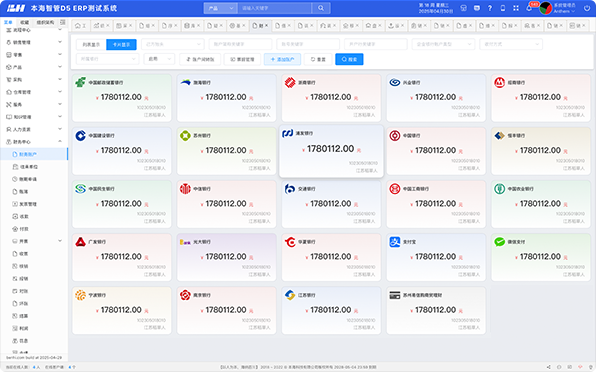596x372 pixels.
Task: Click the collapse sidebar icon beside 组织架构
Action: 63,22
